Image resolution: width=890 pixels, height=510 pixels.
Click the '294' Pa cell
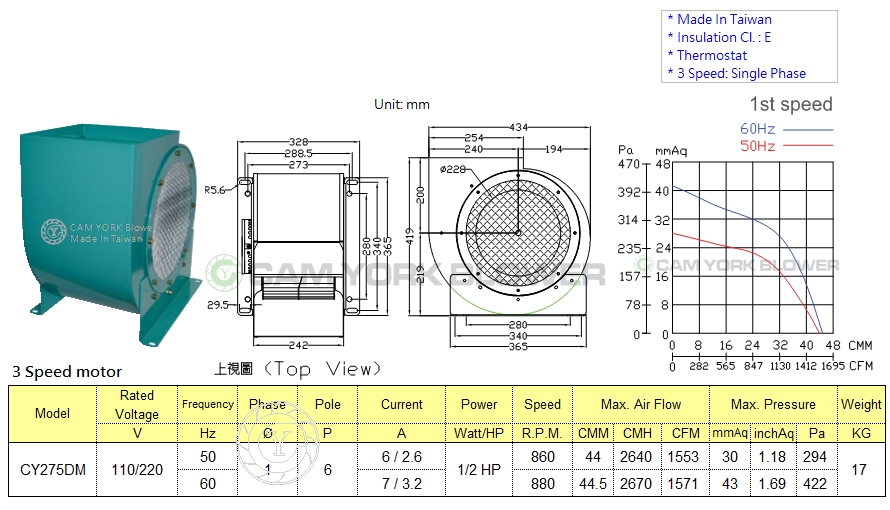(x=815, y=457)
